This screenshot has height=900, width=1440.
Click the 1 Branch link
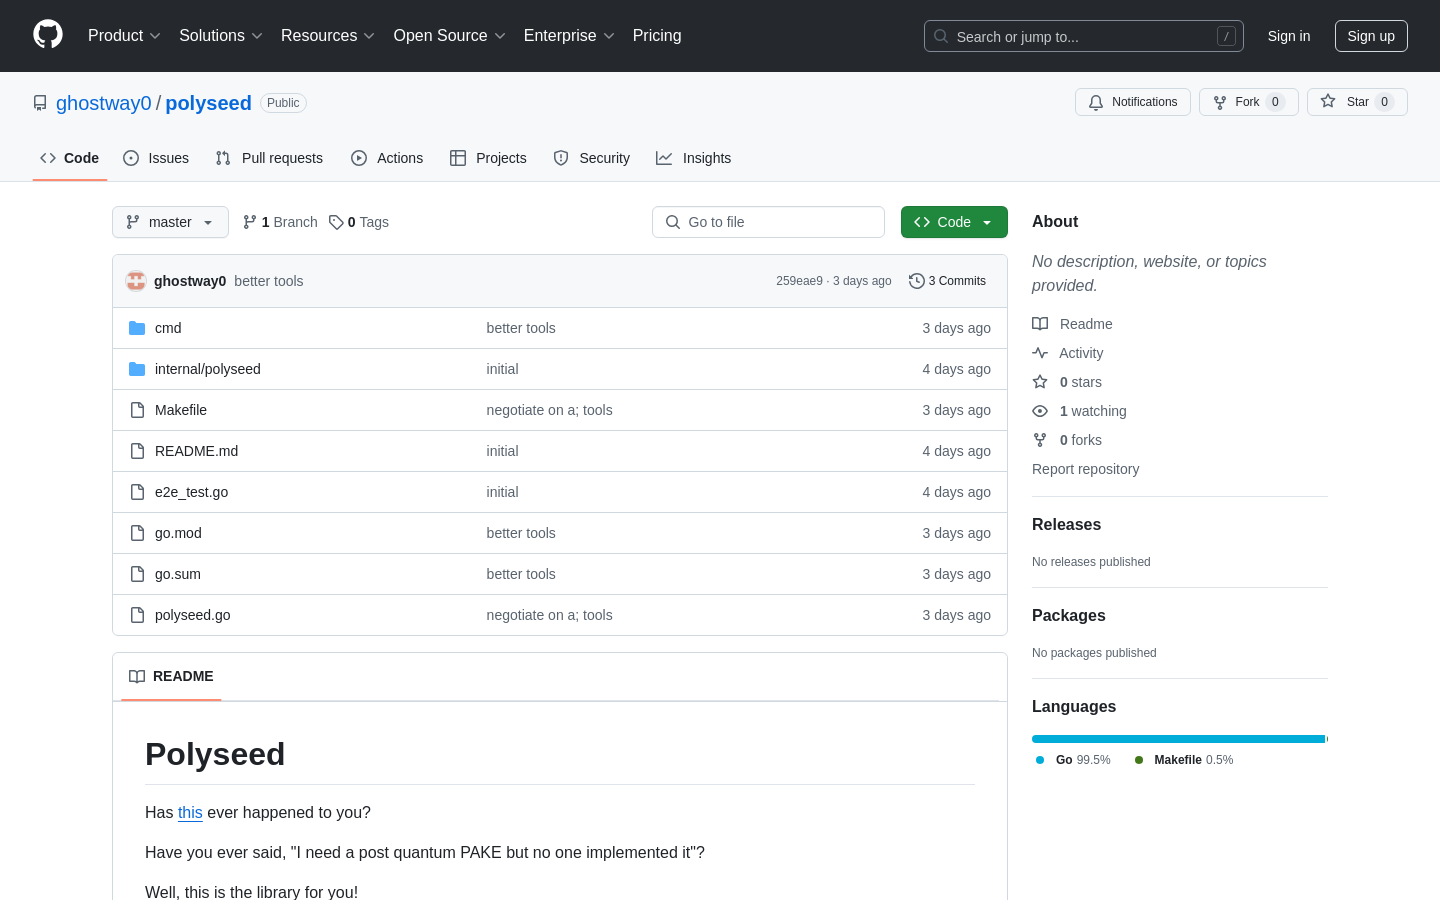(x=280, y=222)
